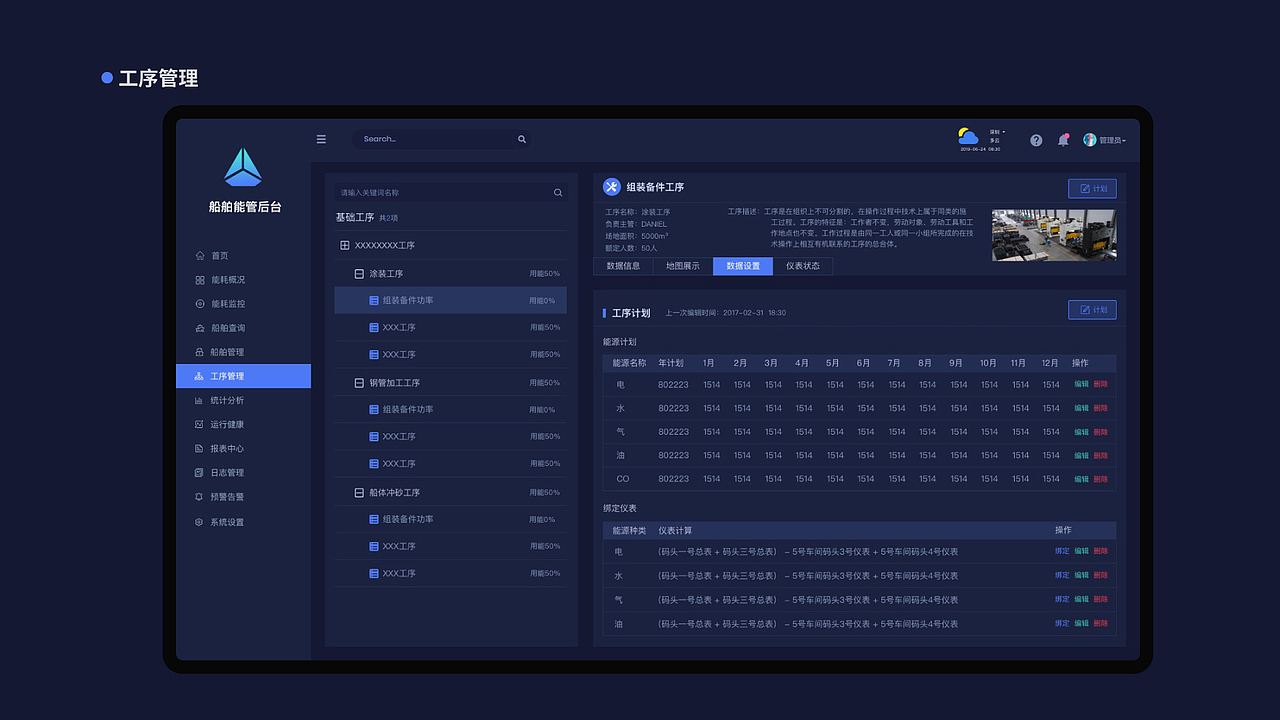The width and height of the screenshot is (1280, 720).
Task: Click the administrator avatar picture
Action: click(1090, 140)
